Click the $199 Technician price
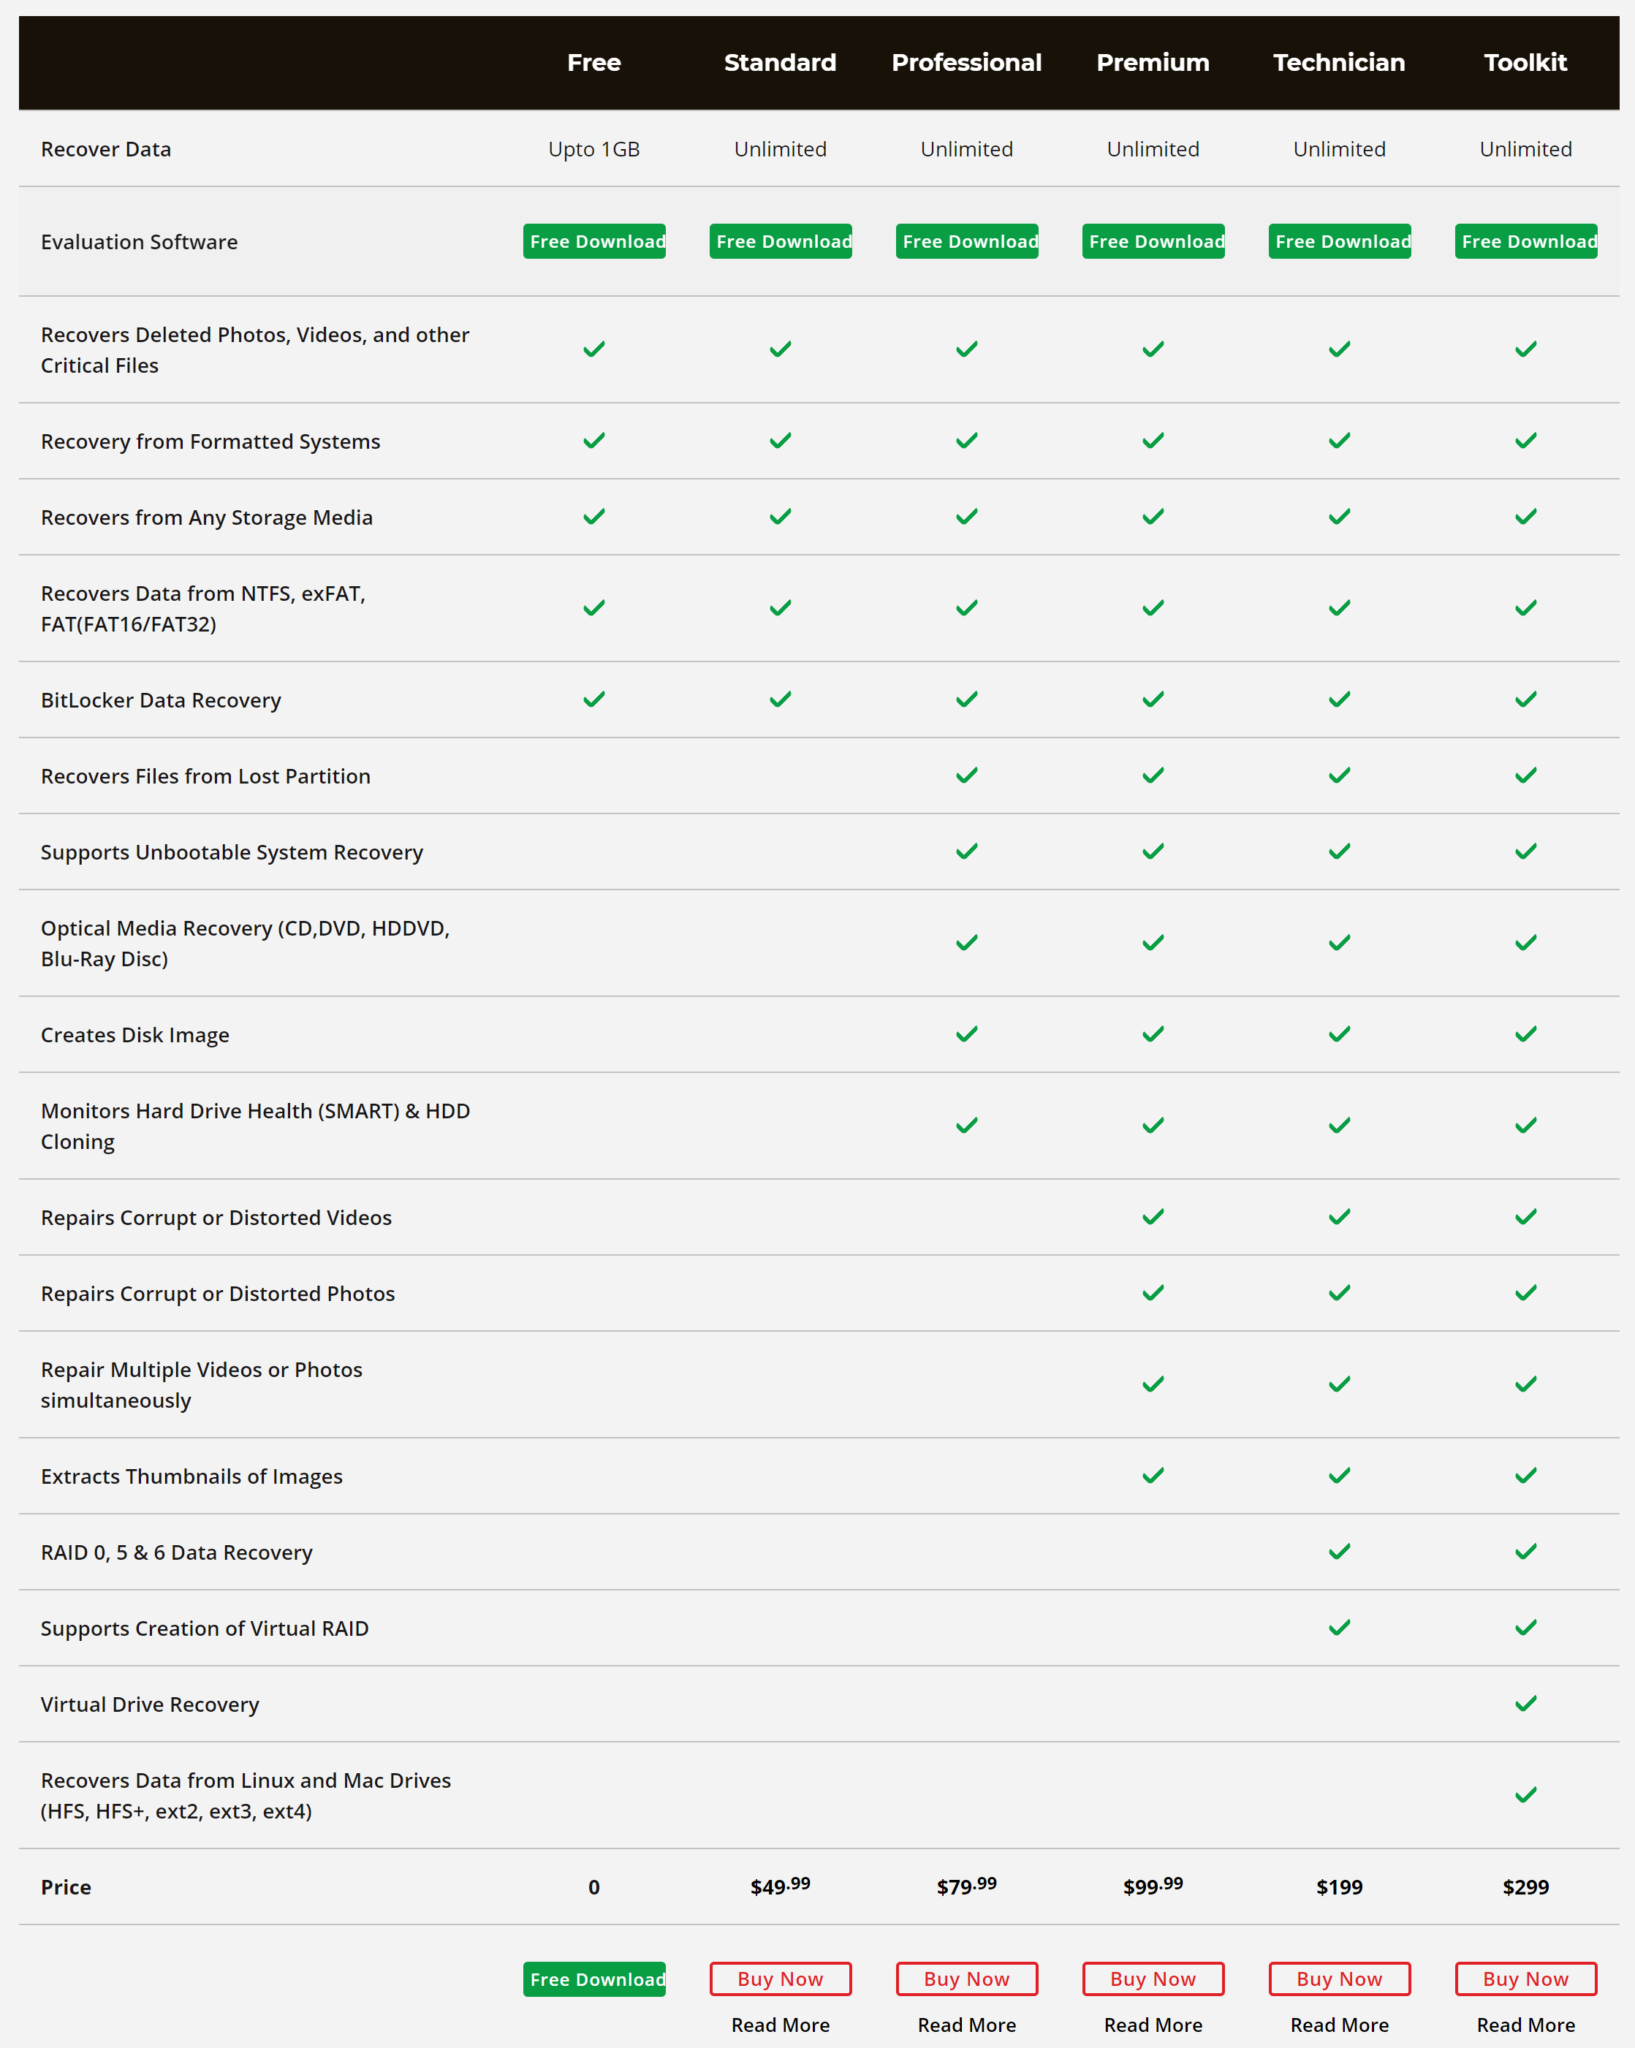This screenshot has width=1635, height=2048. 1339,1887
